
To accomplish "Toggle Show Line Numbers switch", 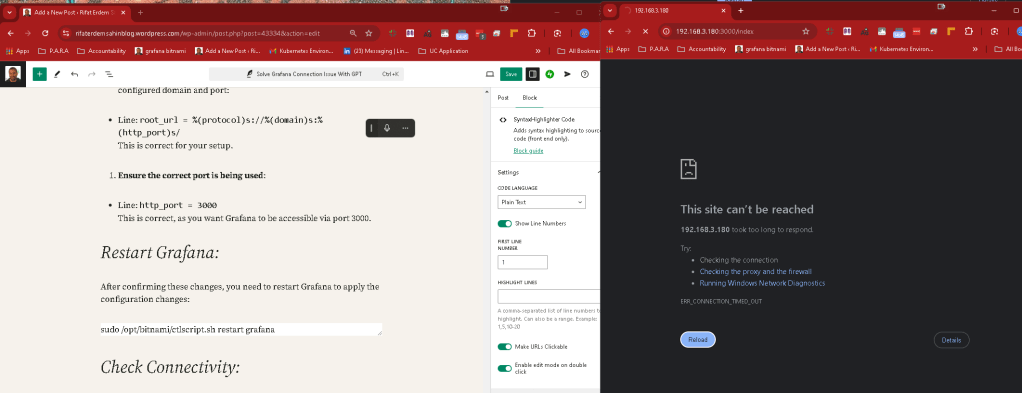I will 504,224.
